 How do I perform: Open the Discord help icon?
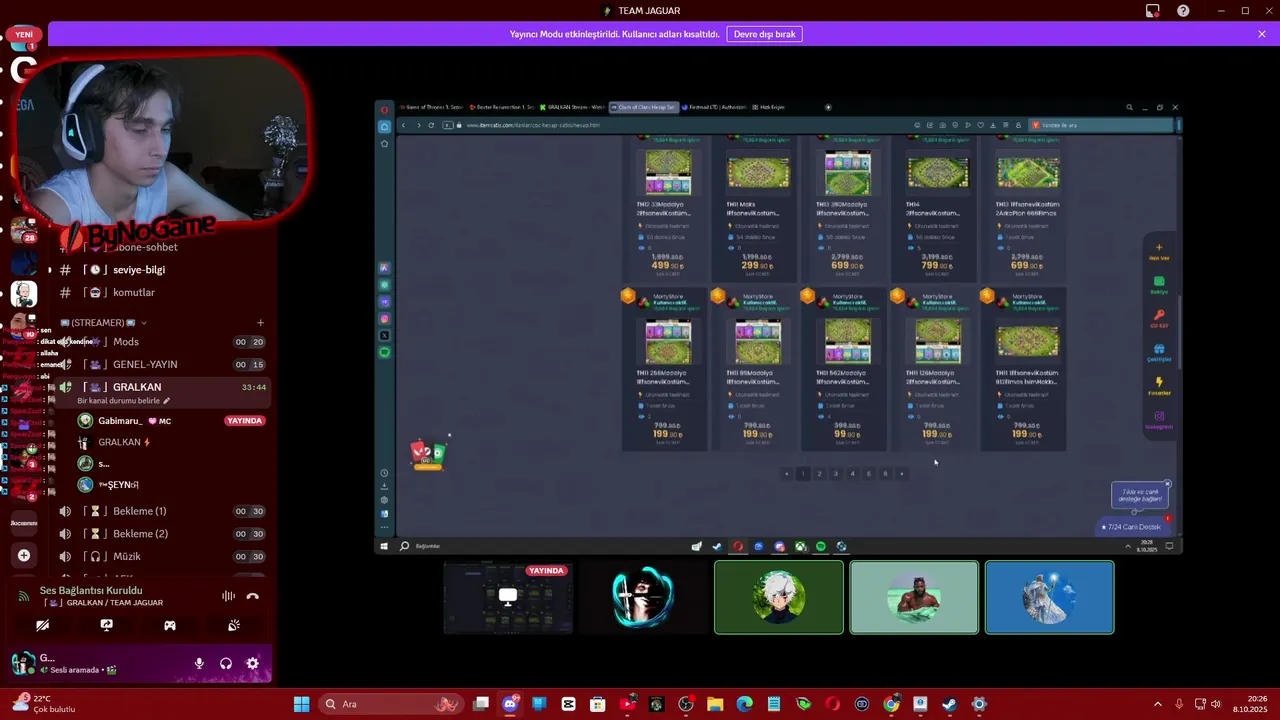(x=1183, y=11)
